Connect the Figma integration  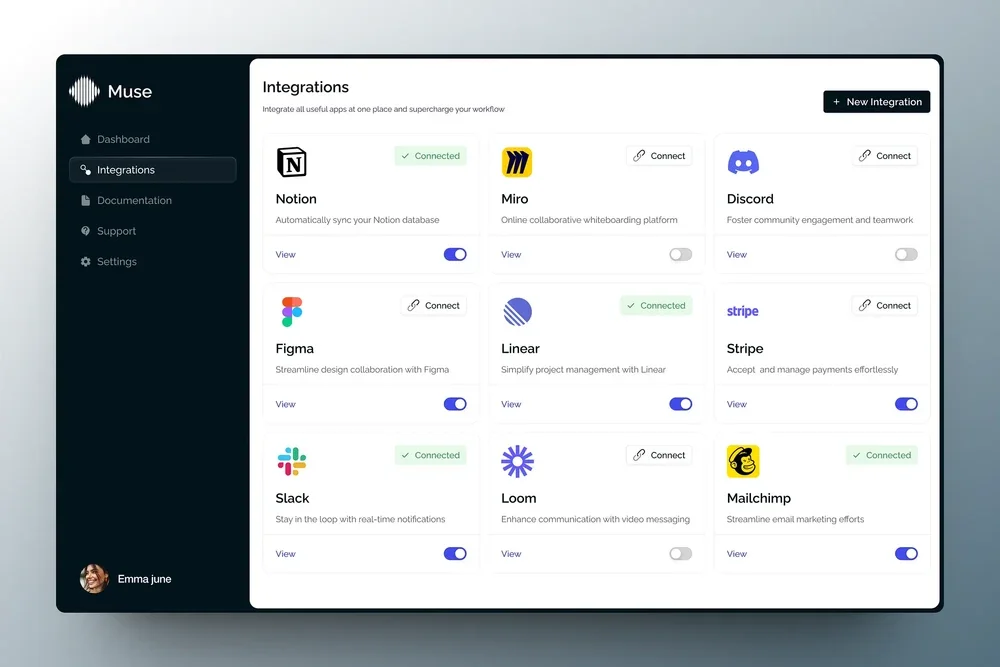tap(434, 305)
